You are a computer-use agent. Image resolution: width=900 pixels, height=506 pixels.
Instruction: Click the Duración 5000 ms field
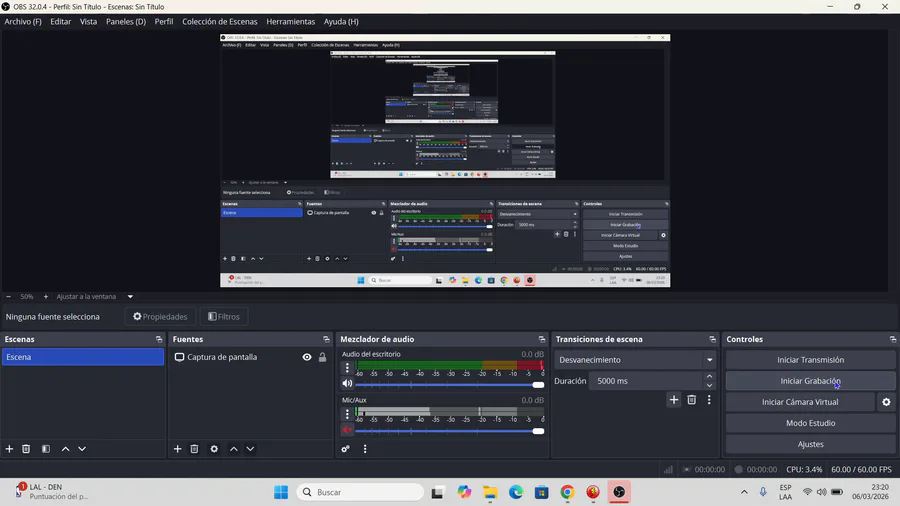(646, 381)
